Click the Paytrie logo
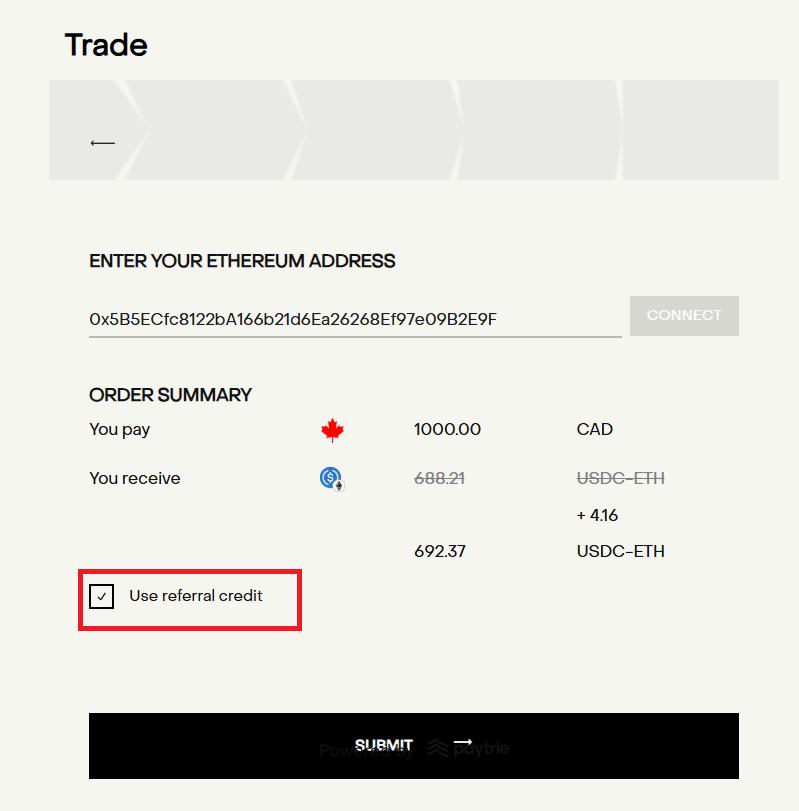 click(469, 748)
